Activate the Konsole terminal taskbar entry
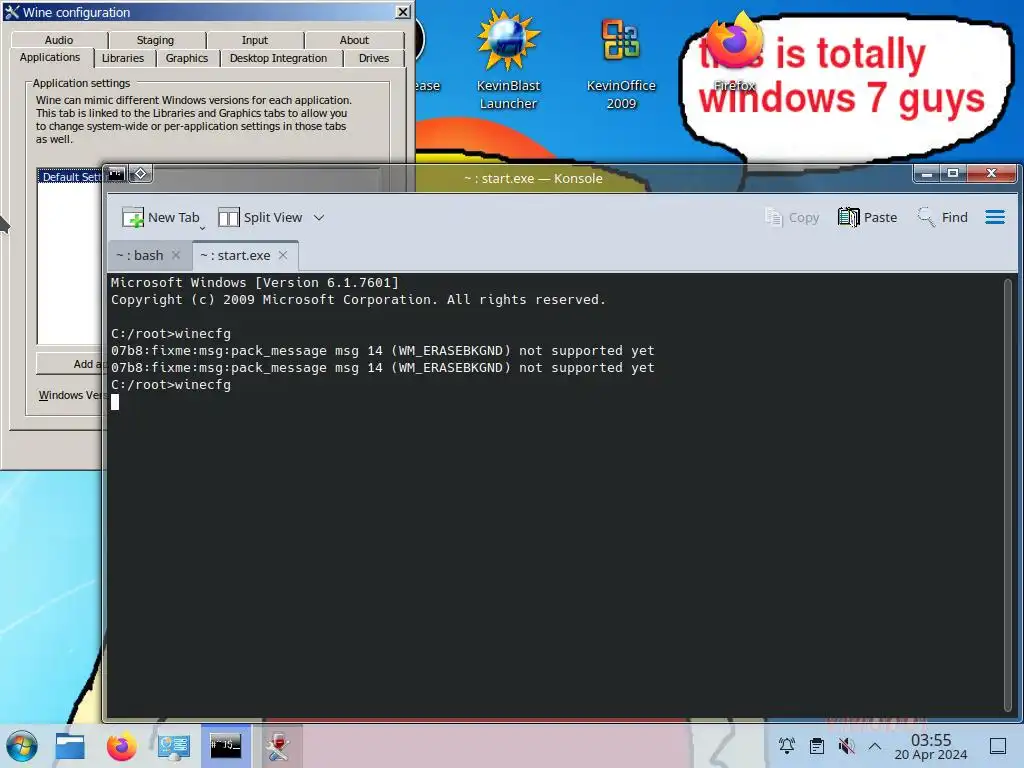Image resolution: width=1024 pixels, height=768 pixels. coord(225,746)
